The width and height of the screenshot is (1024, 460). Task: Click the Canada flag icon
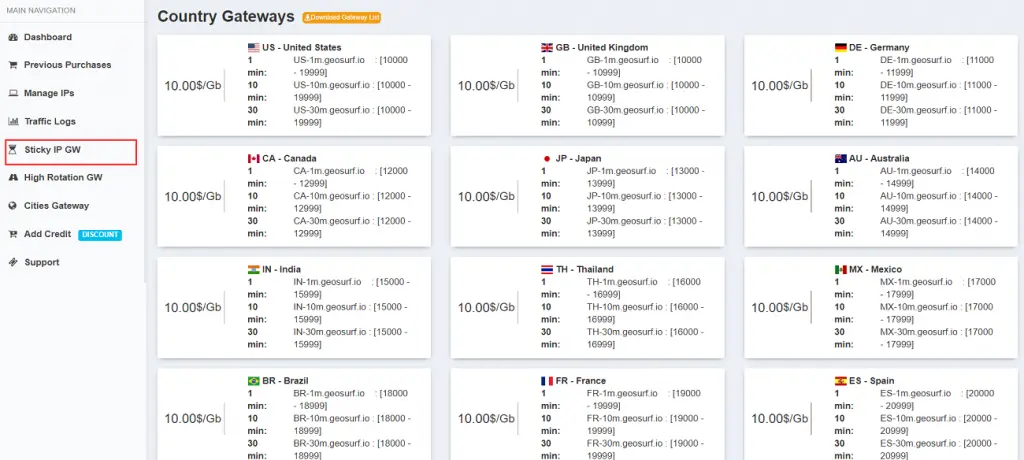point(253,159)
